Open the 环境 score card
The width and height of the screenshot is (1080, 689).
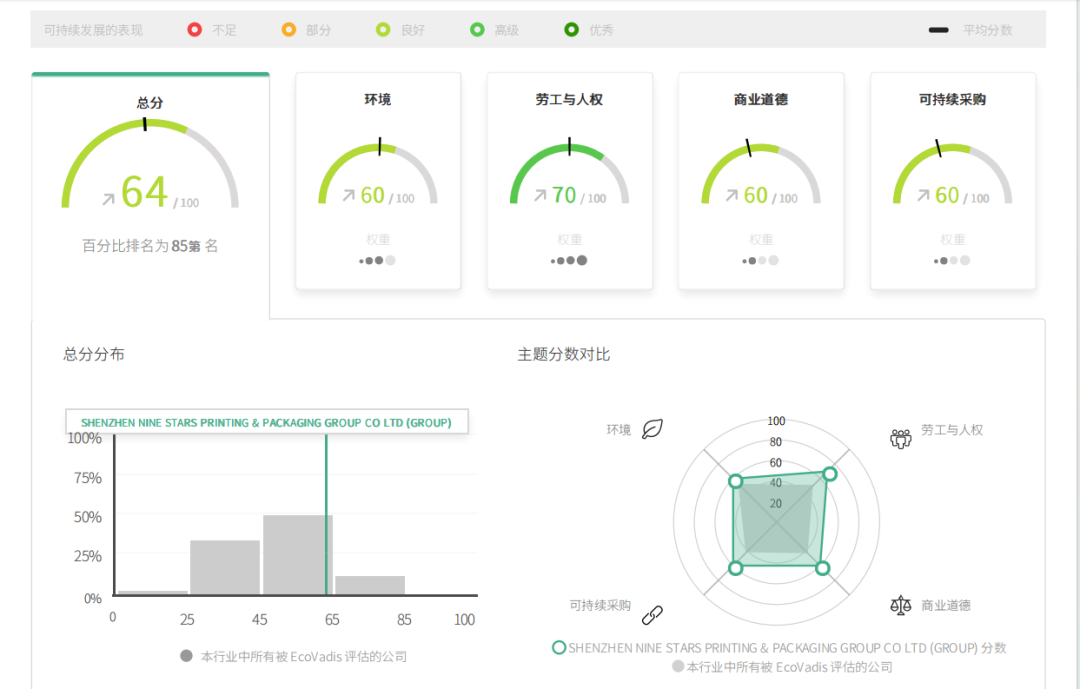[378, 181]
